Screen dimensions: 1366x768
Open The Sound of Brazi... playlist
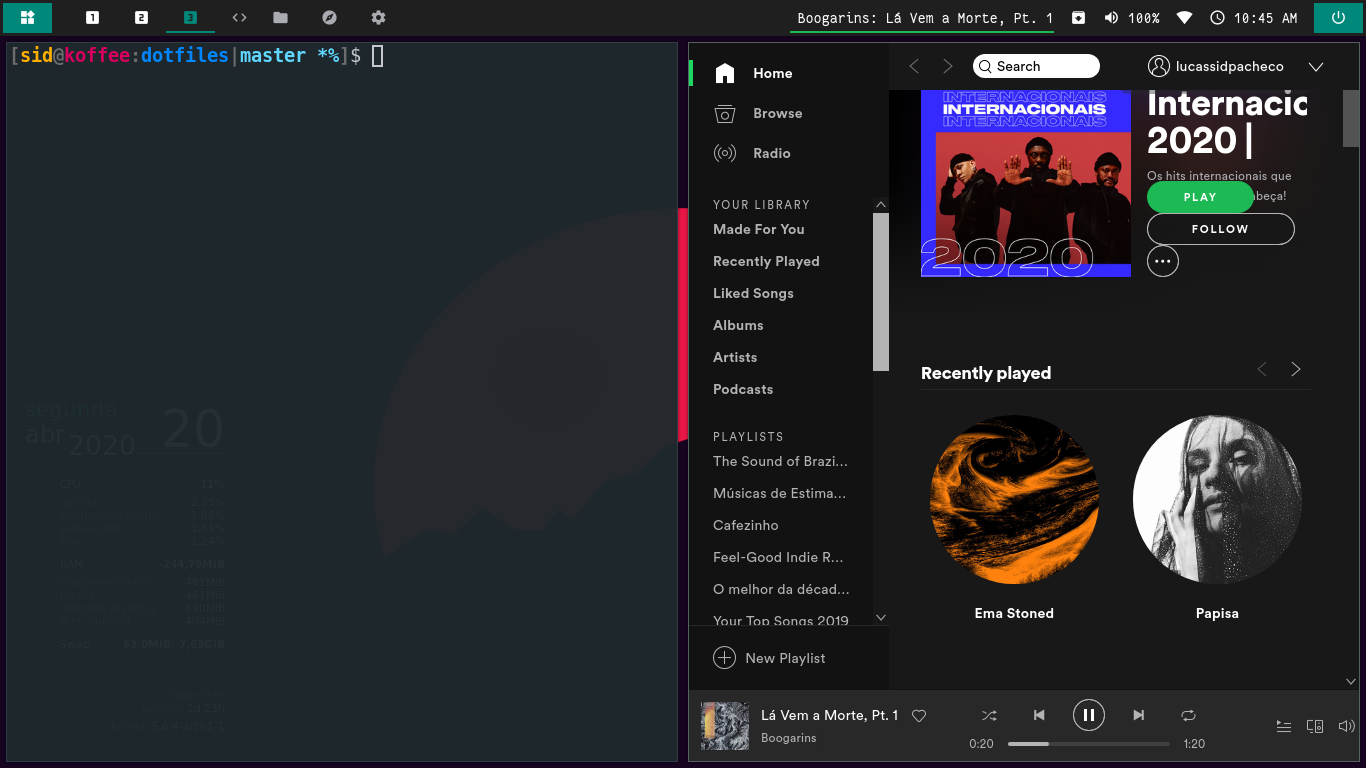click(x=780, y=461)
